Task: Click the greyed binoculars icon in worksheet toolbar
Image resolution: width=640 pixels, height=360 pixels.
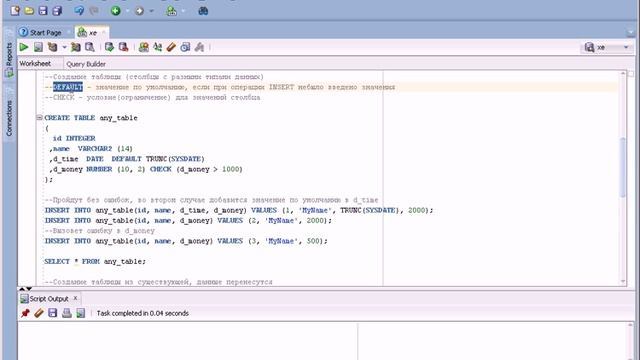Action: click(x=199, y=47)
